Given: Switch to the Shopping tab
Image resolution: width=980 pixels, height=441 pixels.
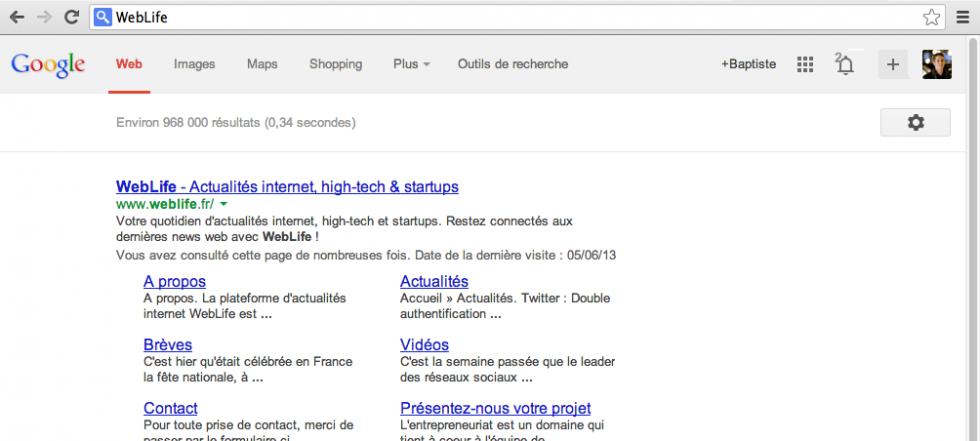Looking at the screenshot, I should [x=336, y=64].
